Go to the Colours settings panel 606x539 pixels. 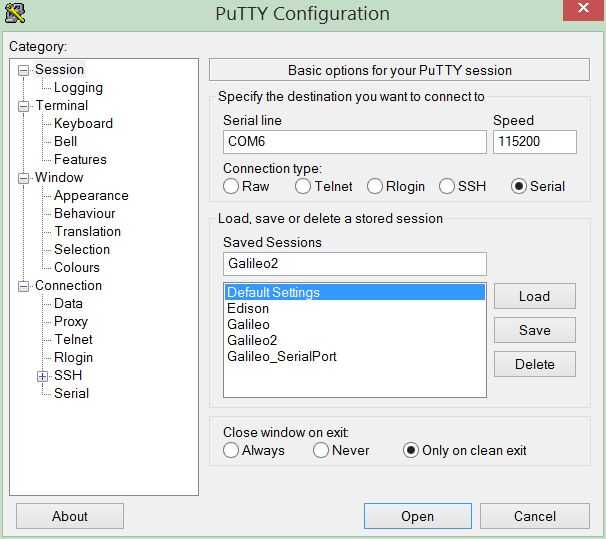click(77, 268)
